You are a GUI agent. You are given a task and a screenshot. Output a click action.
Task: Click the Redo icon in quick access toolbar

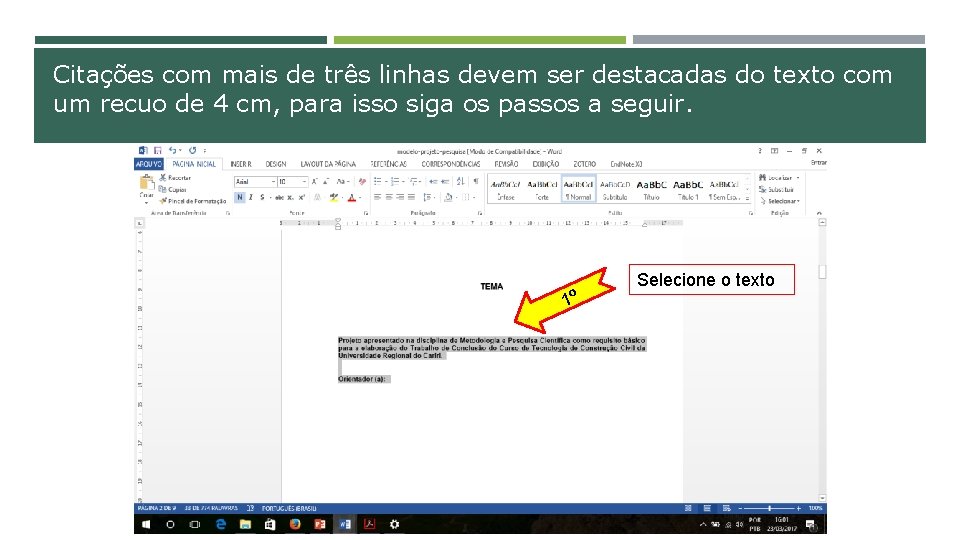point(192,151)
